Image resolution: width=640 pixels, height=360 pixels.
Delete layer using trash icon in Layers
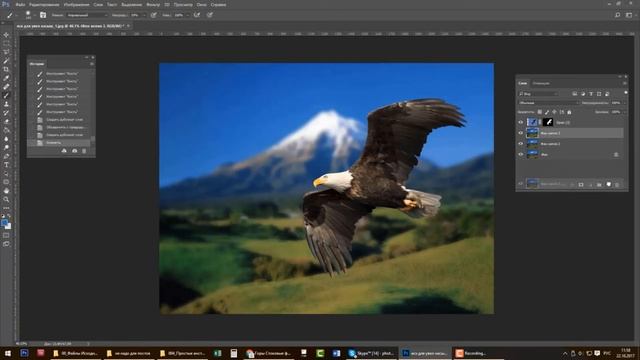coord(617,185)
